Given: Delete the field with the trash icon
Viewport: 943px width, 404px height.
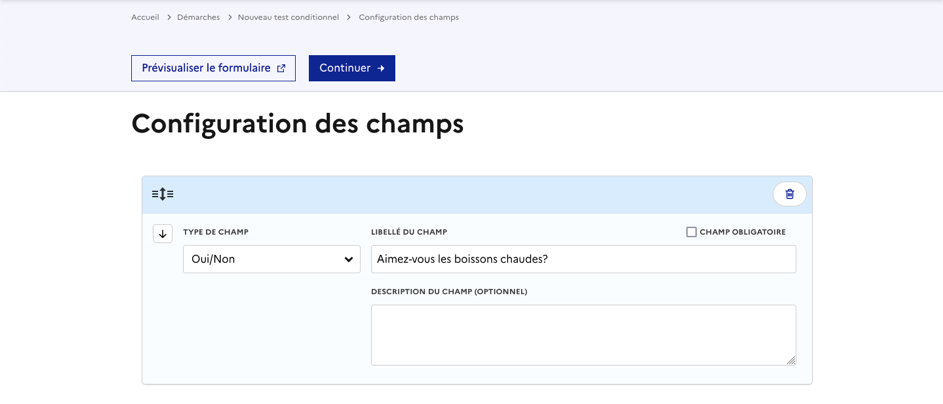Looking at the screenshot, I should tap(789, 194).
